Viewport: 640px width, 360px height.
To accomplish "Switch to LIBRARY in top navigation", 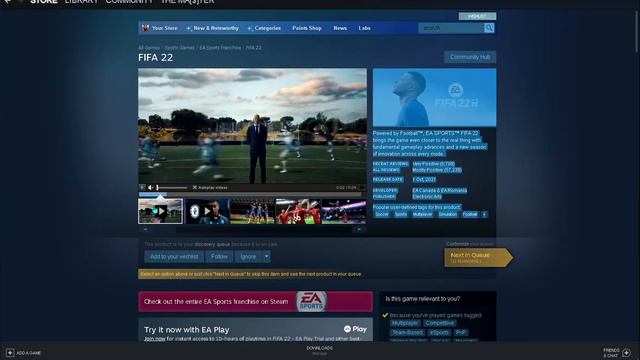I will click(x=81, y=2).
